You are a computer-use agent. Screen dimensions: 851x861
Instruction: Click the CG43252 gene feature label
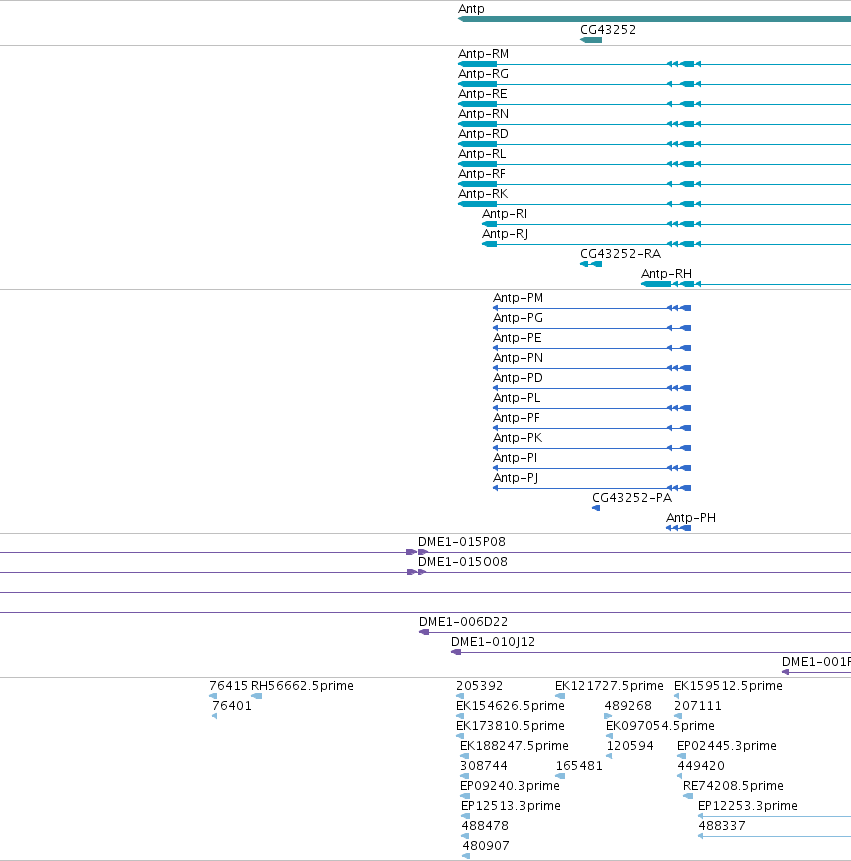point(608,30)
